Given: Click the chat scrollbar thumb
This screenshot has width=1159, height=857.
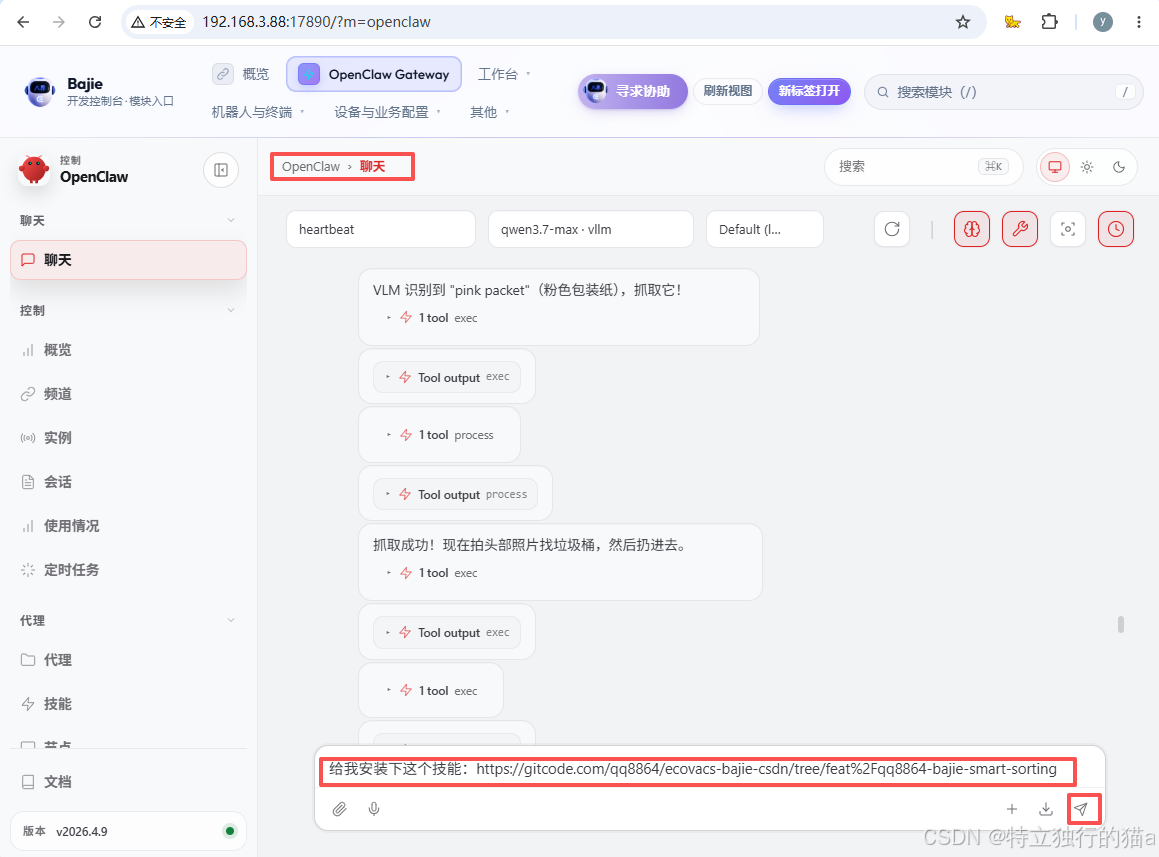Looking at the screenshot, I should [x=1121, y=624].
